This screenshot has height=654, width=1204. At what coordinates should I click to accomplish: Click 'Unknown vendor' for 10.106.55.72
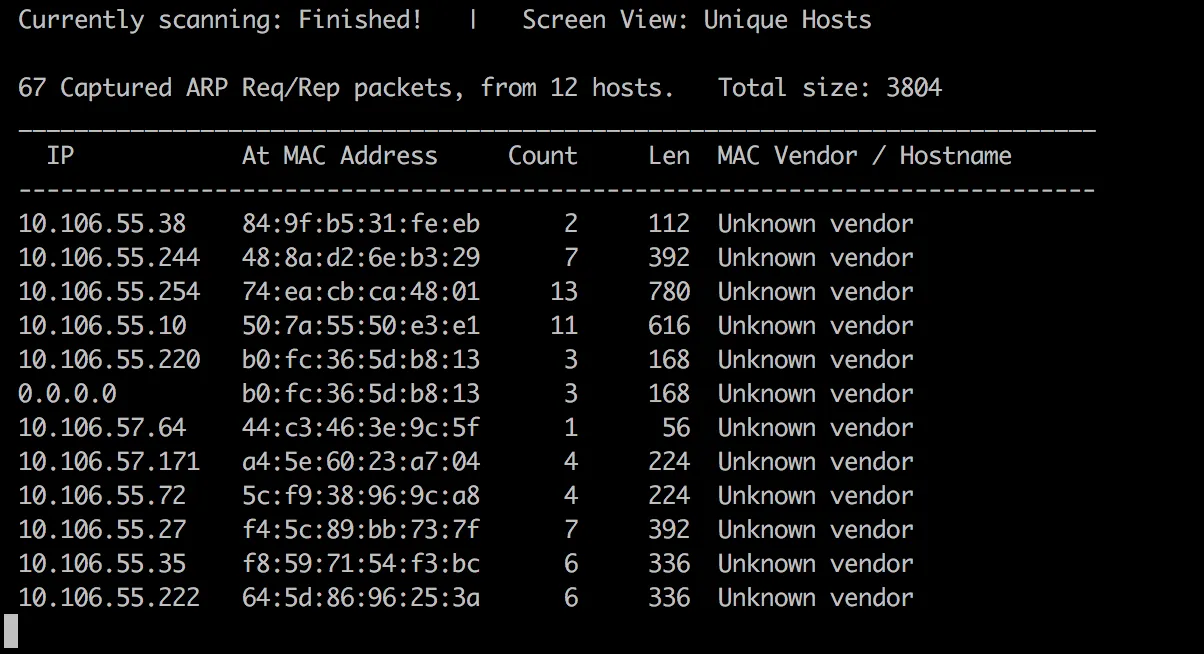(x=815, y=495)
